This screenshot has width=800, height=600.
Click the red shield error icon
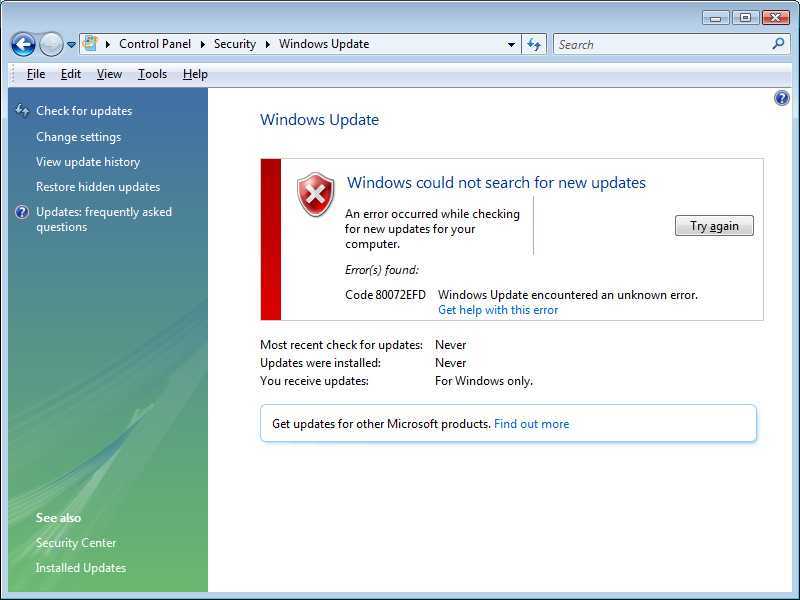click(x=316, y=194)
